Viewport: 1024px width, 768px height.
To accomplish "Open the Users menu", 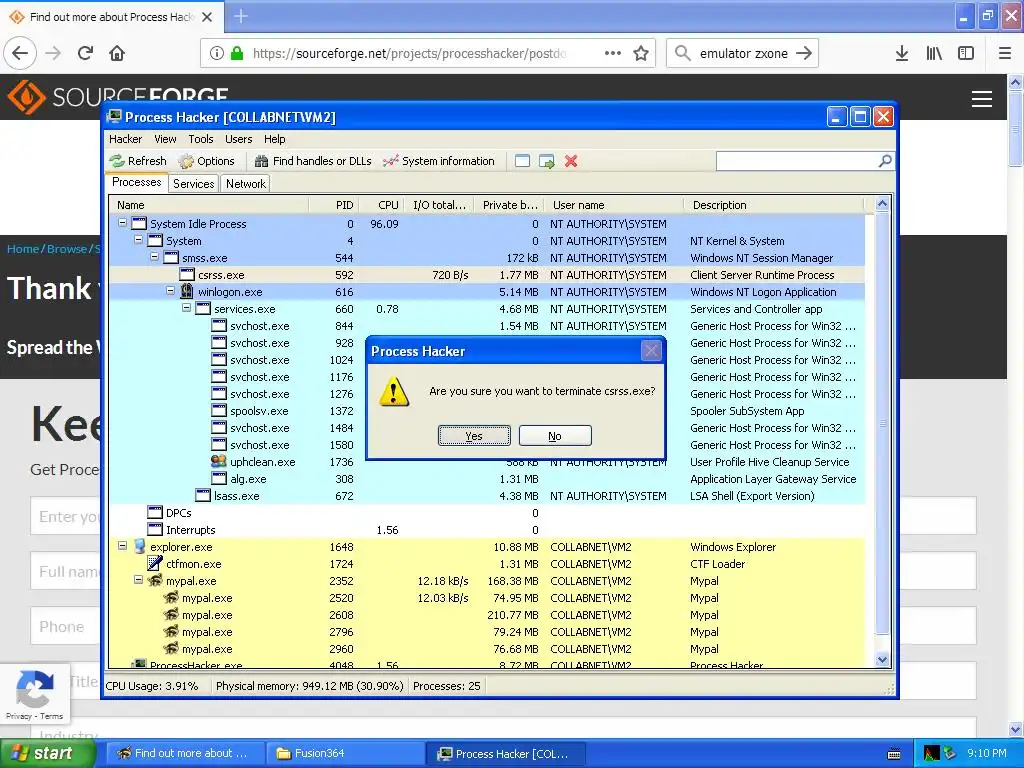I will [x=238, y=139].
